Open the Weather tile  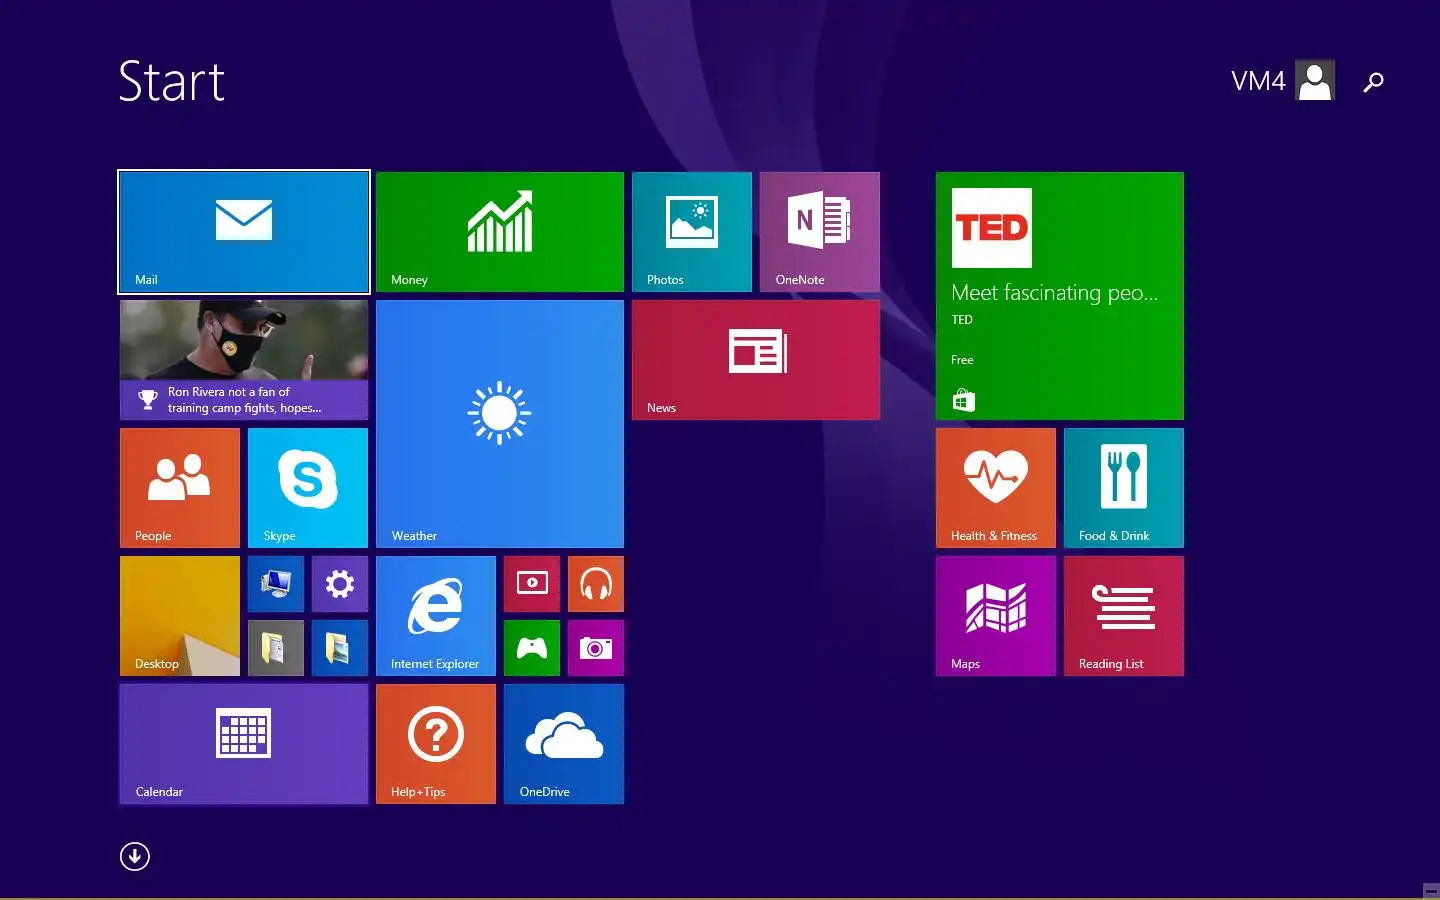click(500, 424)
